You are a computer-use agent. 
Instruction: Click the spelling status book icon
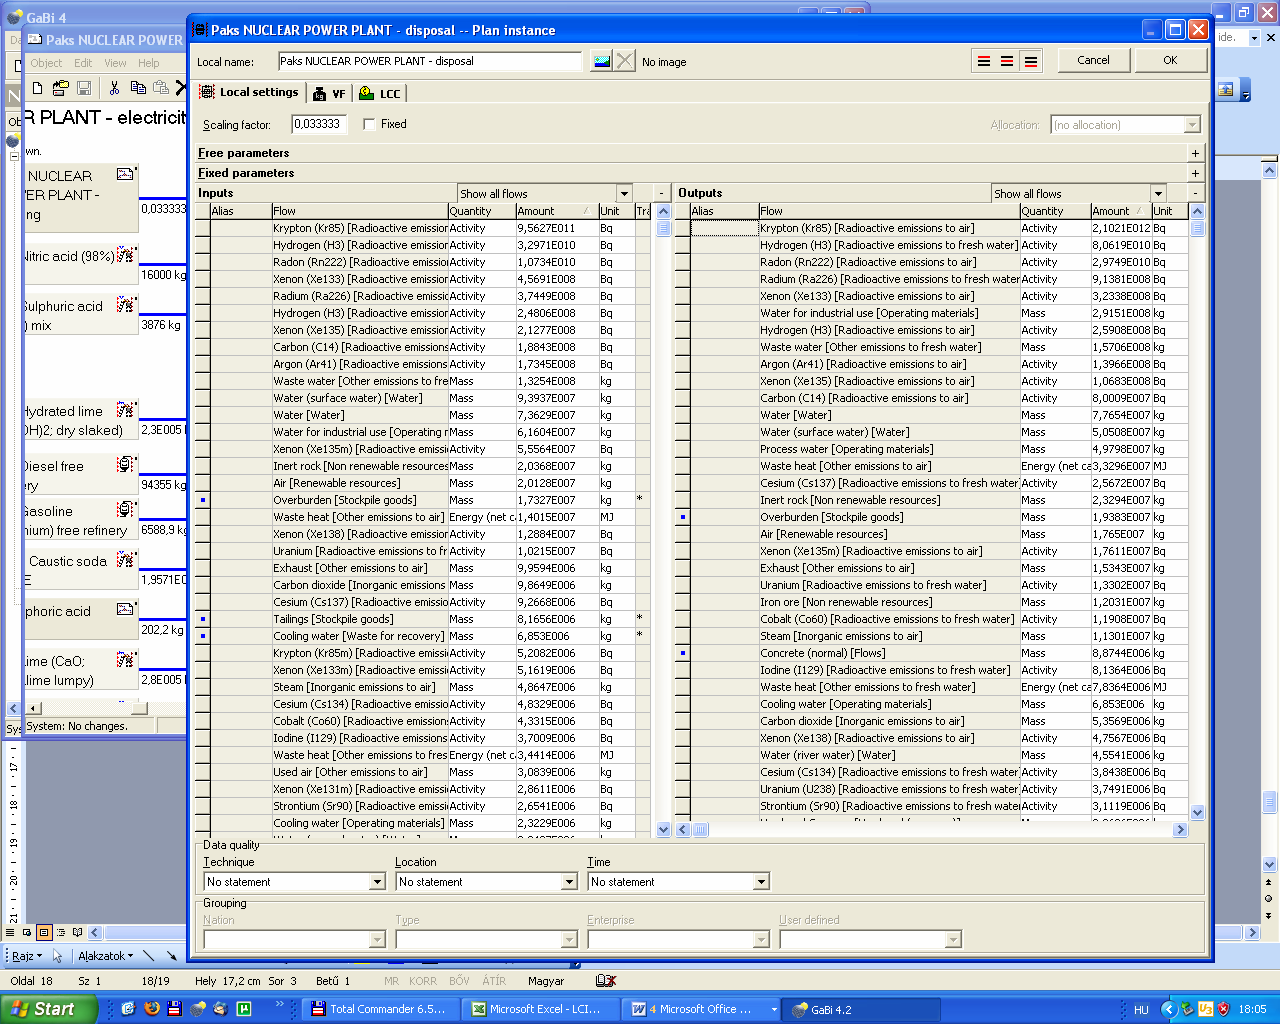coord(605,981)
